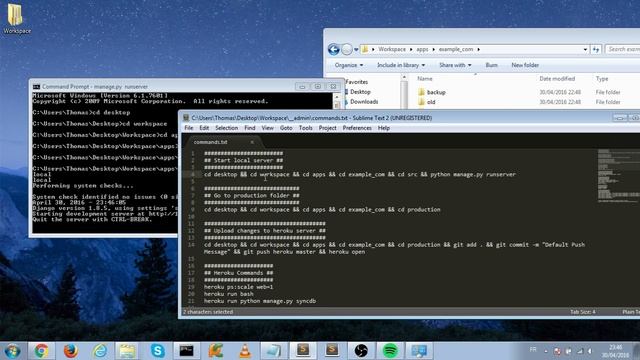640x360 pixels.
Task: Open the Goto menu in Sublime Text
Action: (x=286, y=128)
